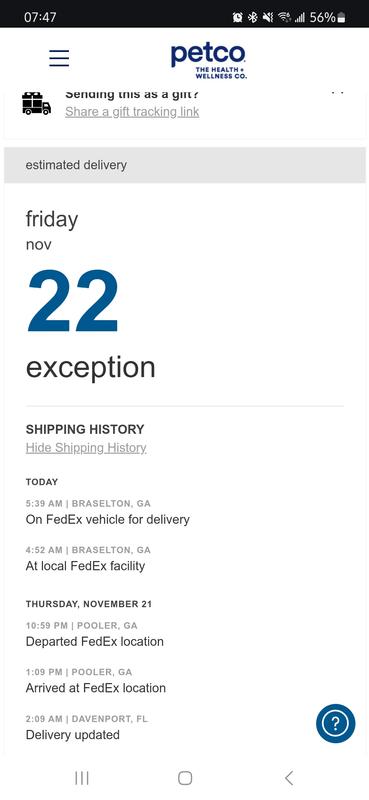Viewport: 369px width, 800px height.
Task: Tap the Bluetooth status icon
Action: pos(252,17)
